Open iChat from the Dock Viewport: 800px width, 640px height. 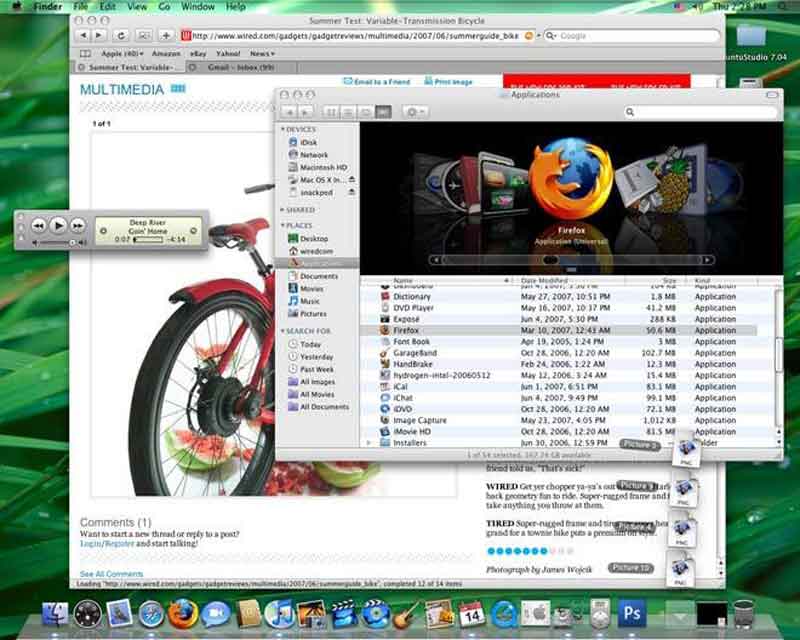click(215, 614)
